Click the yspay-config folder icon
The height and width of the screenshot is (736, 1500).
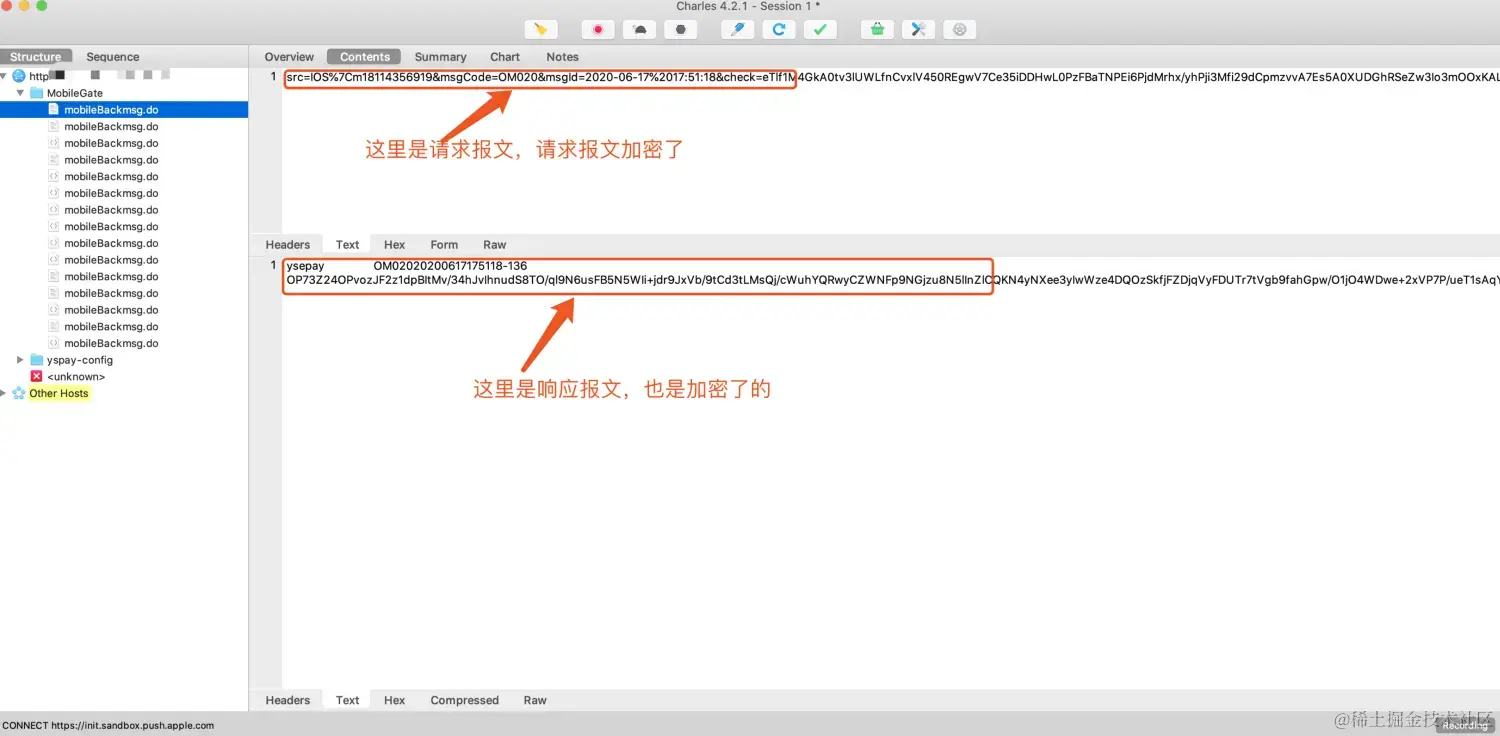[x=37, y=360]
